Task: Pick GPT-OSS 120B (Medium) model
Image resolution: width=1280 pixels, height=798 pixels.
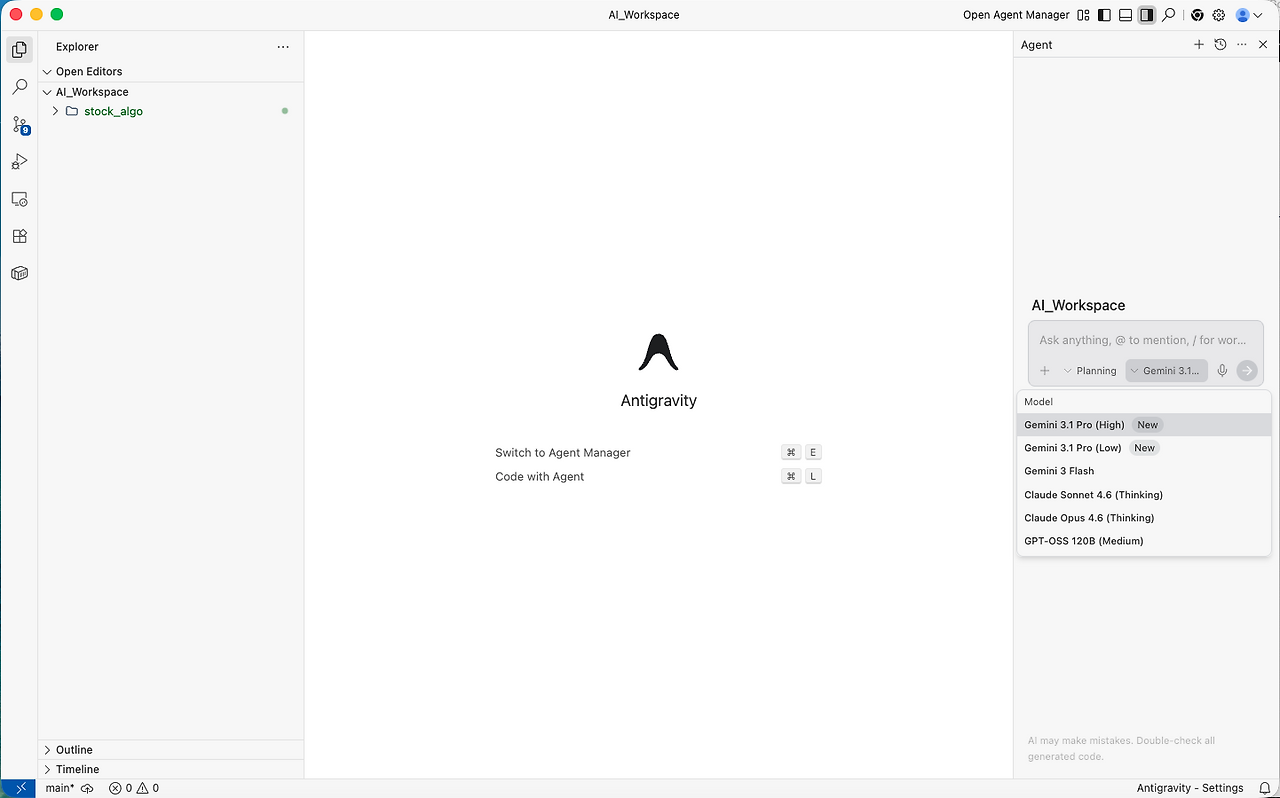Action: pos(1144,541)
